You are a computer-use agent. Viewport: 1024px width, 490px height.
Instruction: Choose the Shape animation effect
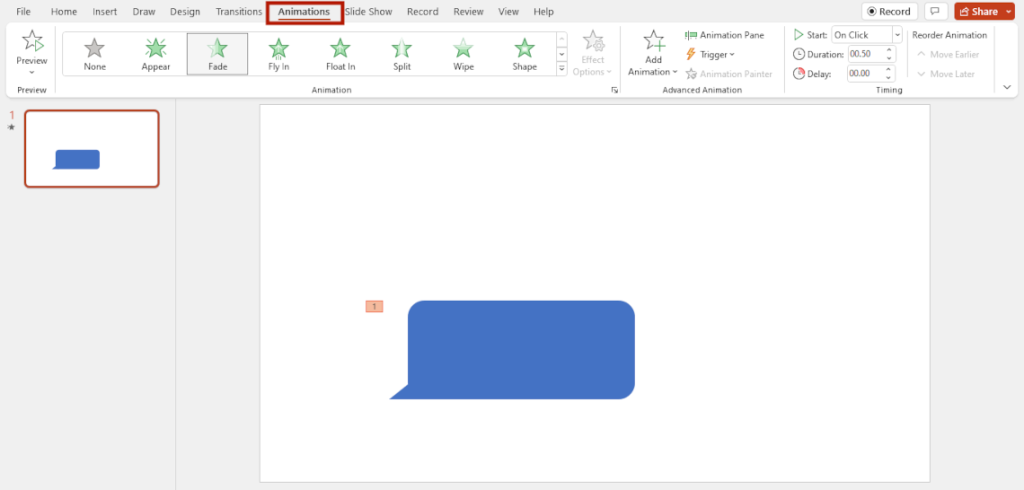point(524,53)
